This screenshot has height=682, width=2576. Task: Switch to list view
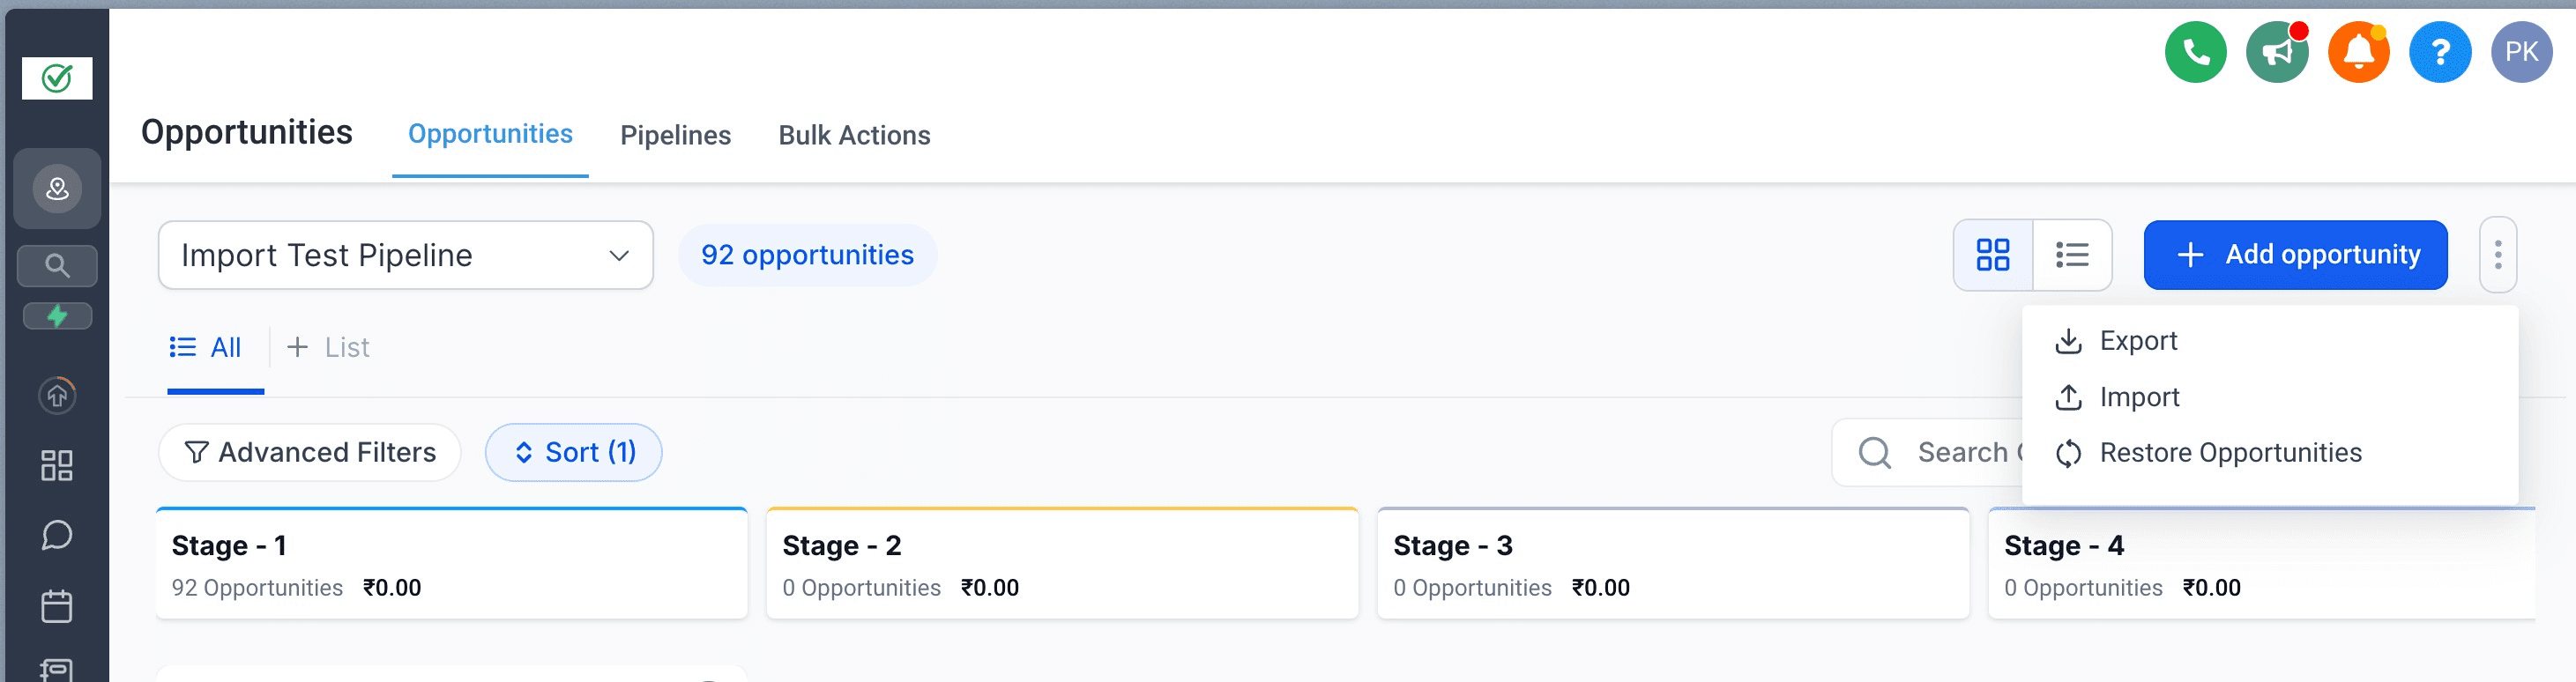[x=2072, y=255]
